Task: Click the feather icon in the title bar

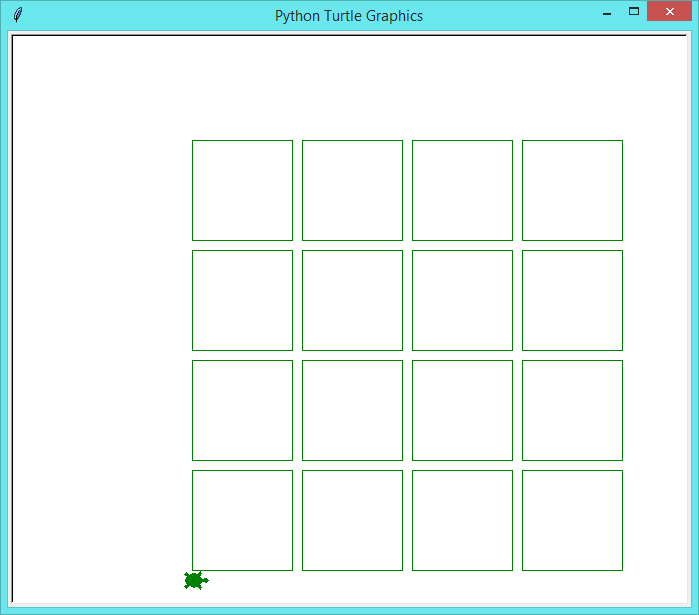Action: 18,15
